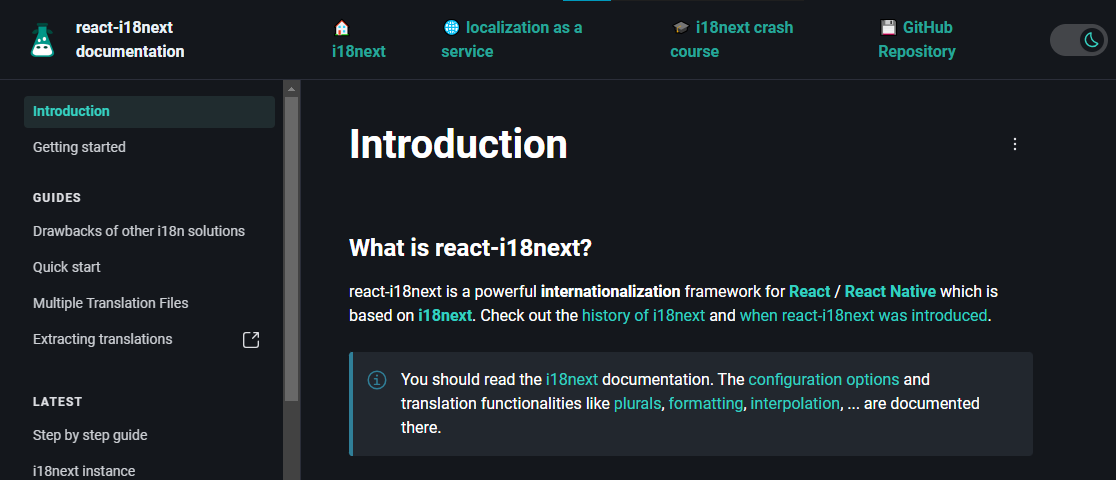Click the sidebar scrollbar up arrow
Viewport: 1116px width, 480px height.
click(291, 89)
